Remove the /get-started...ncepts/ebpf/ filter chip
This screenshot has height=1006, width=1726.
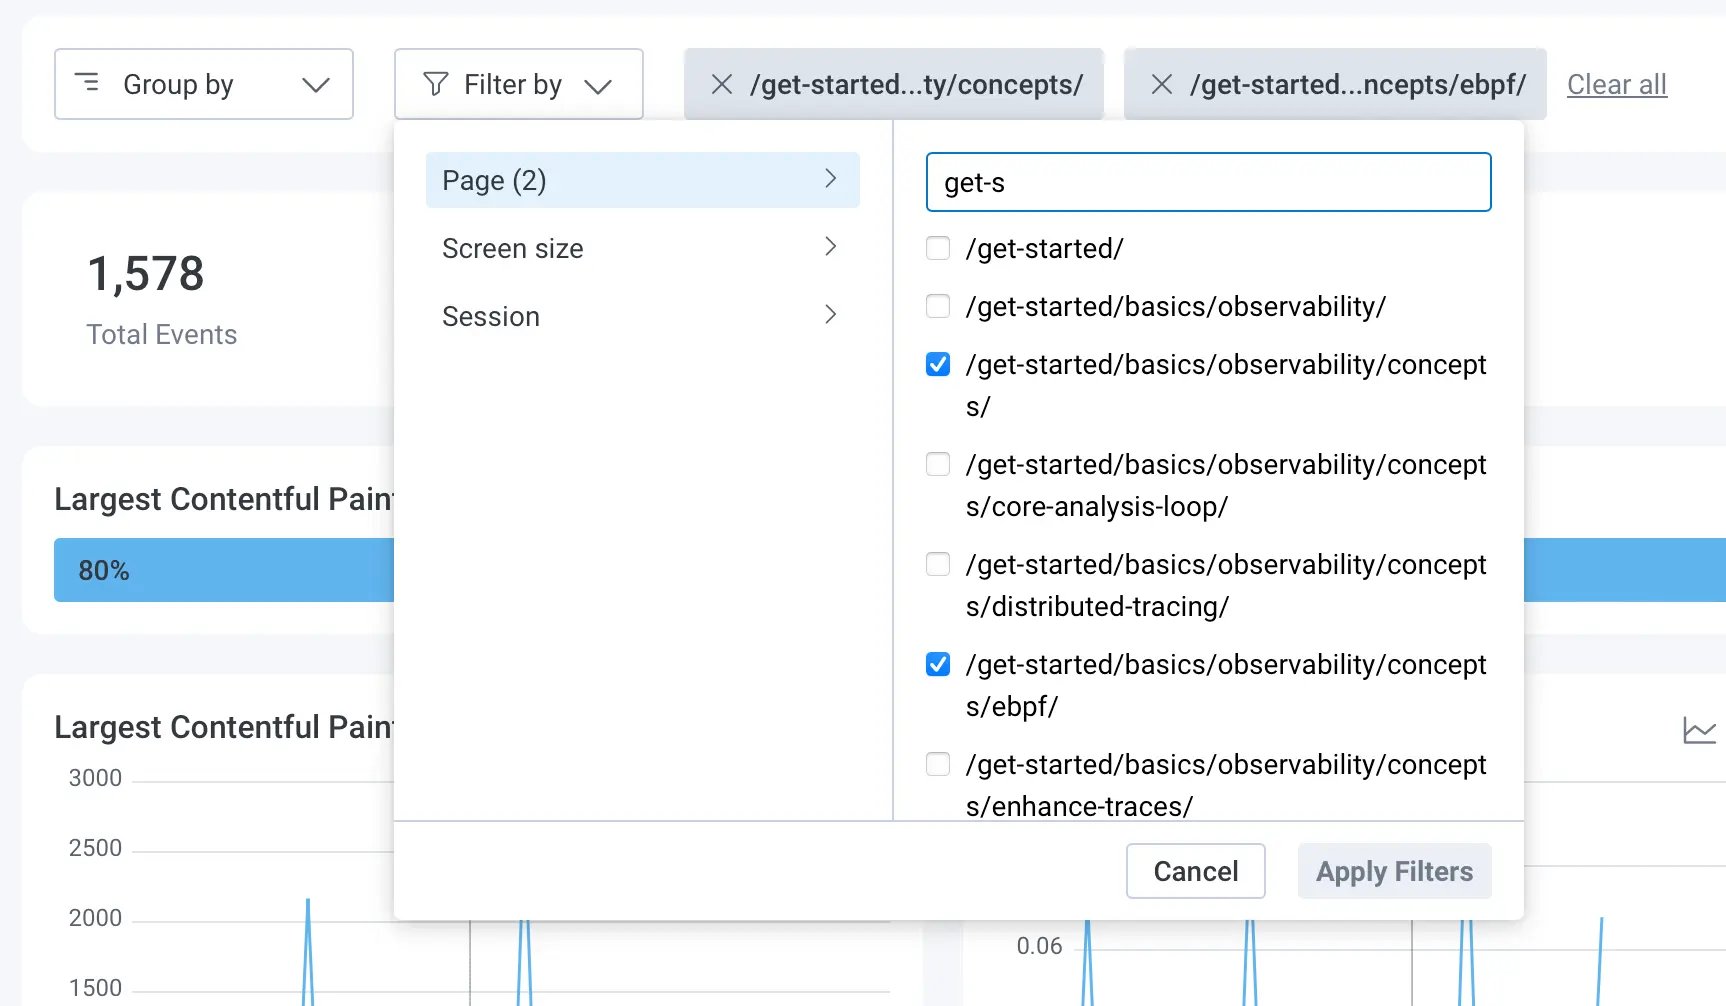click(1160, 84)
